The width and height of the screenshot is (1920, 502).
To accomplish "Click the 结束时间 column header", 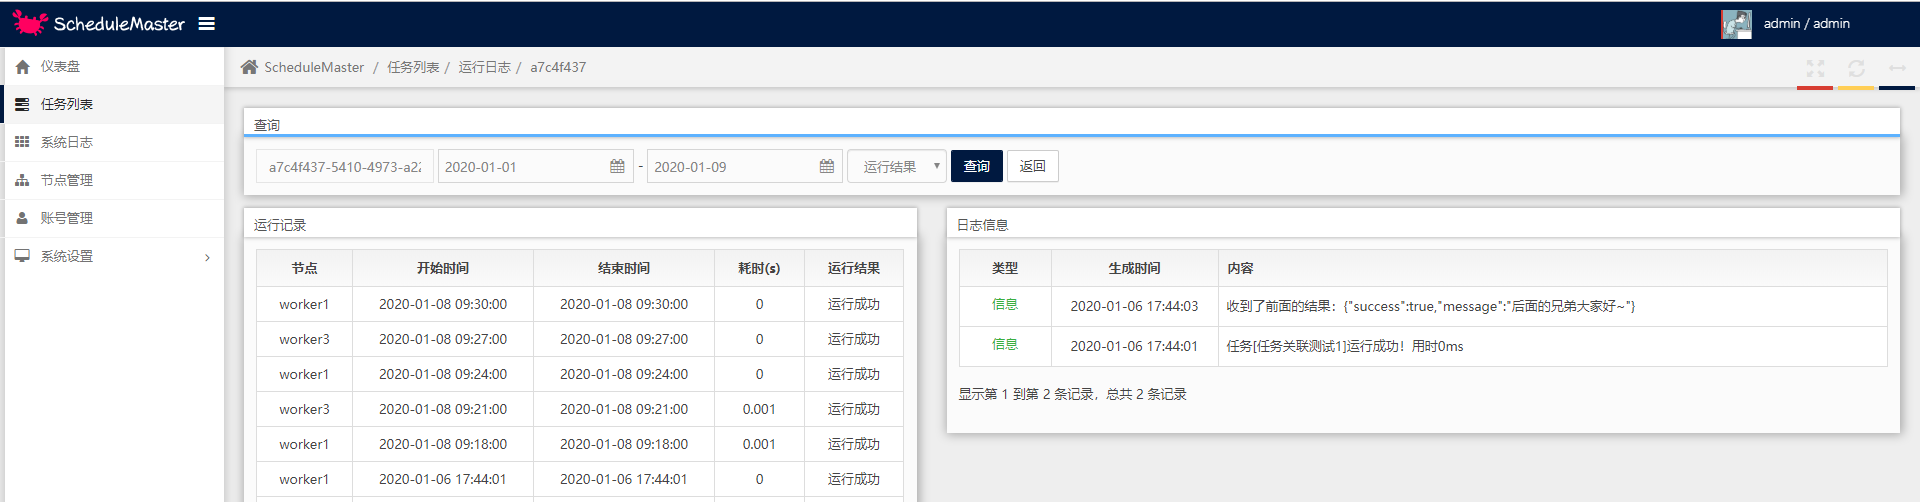I will [624, 268].
